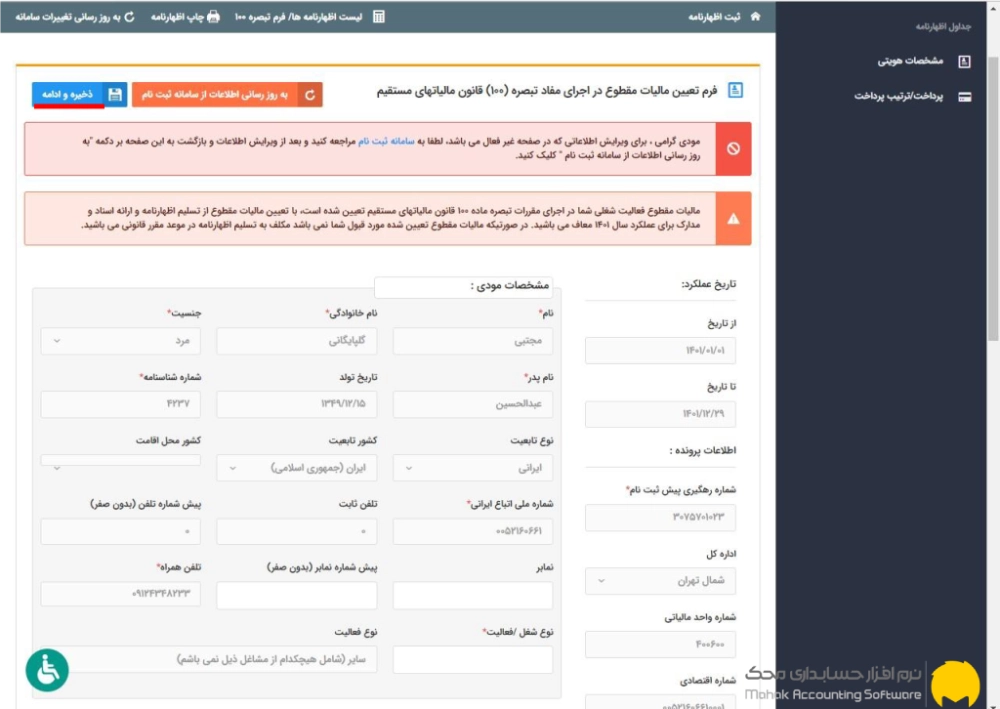
Task: Click the از تاریخ date field
Action: 660,351
